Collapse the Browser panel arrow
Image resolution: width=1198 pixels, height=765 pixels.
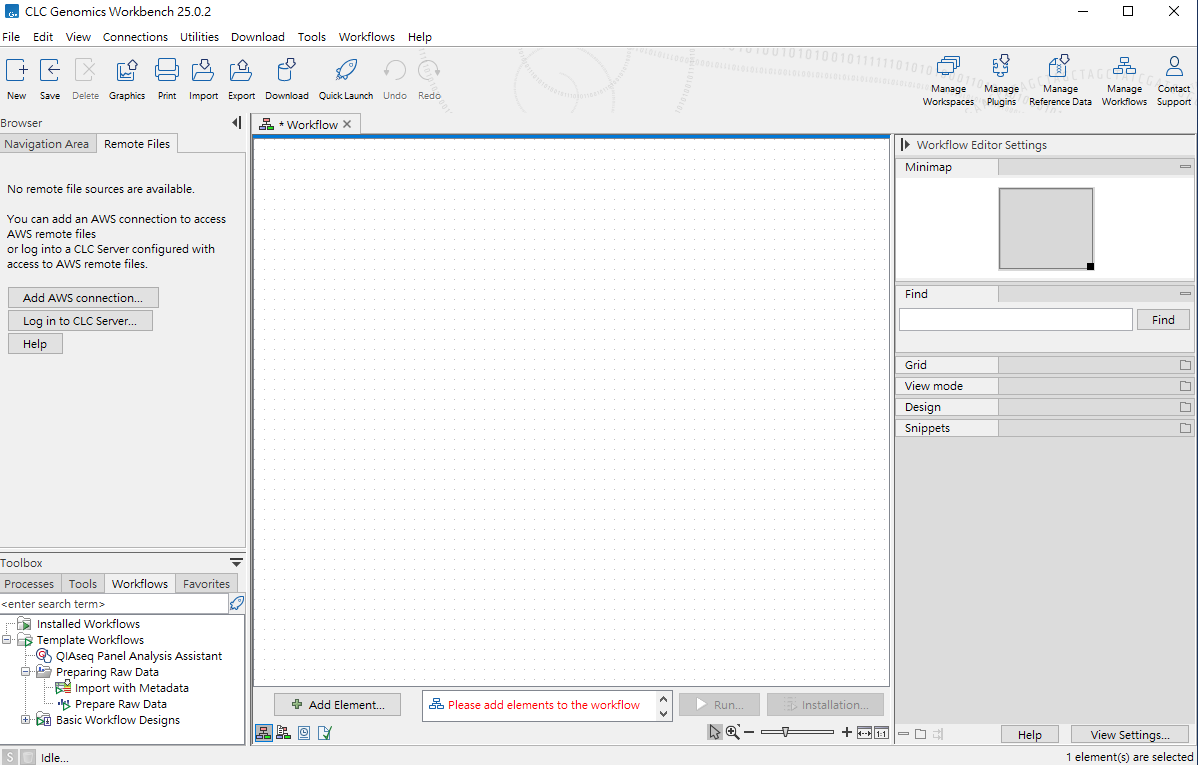tap(237, 122)
